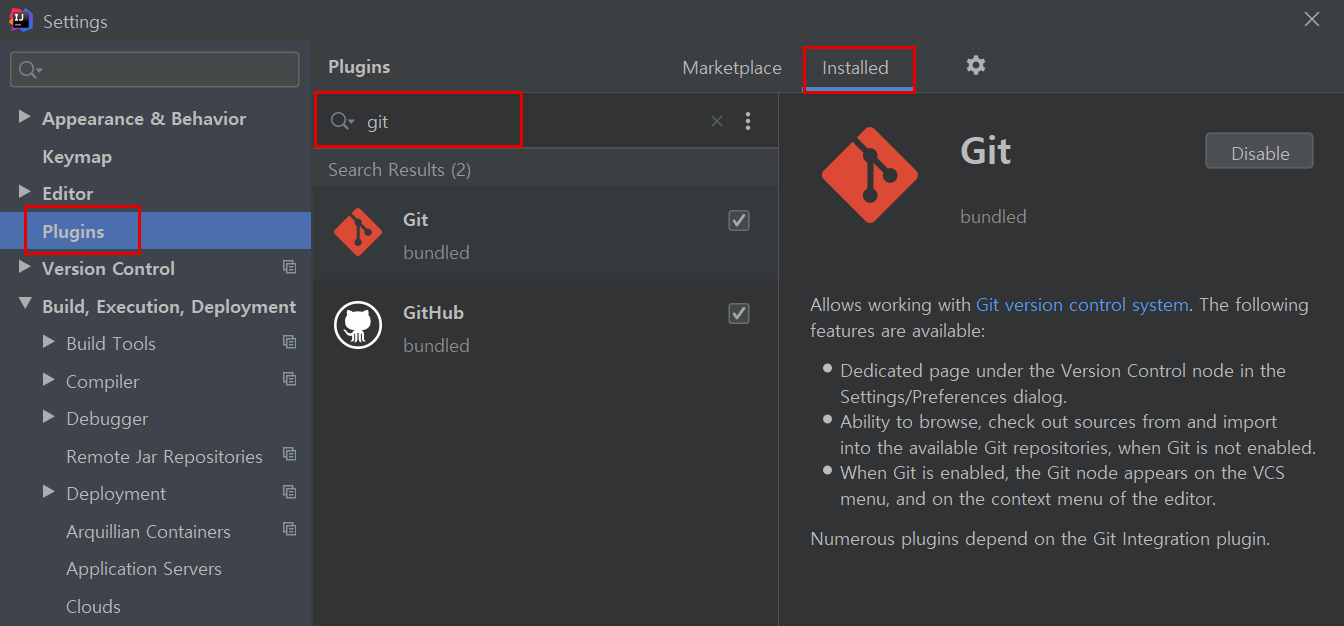Image resolution: width=1344 pixels, height=626 pixels.
Task: Click the Debugger tree label
Action: click(107, 419)
